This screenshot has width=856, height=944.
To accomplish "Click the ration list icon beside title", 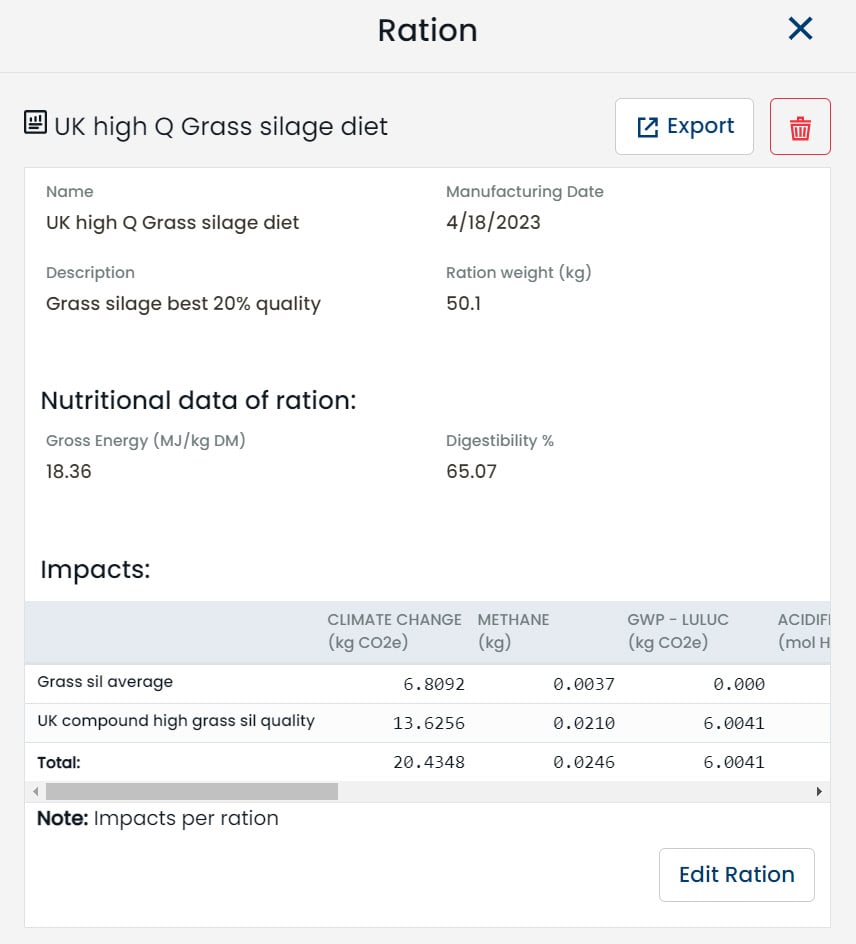I will (x=36, y=123).
